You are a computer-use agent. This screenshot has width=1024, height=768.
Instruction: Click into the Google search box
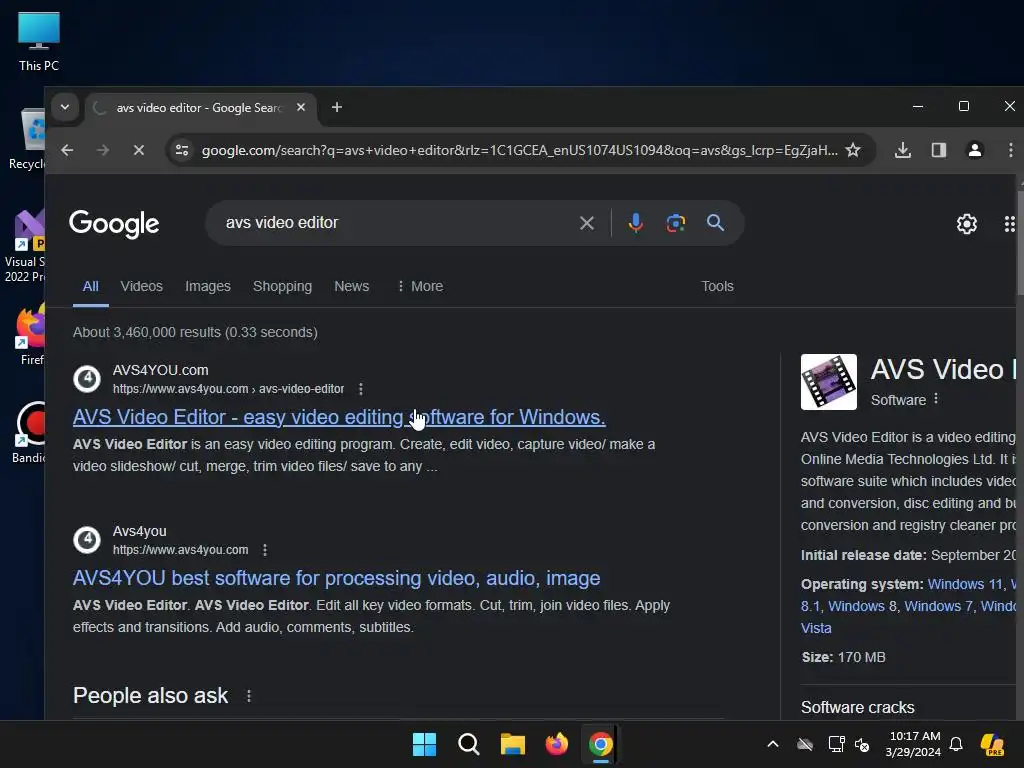[x=395, y=223]
